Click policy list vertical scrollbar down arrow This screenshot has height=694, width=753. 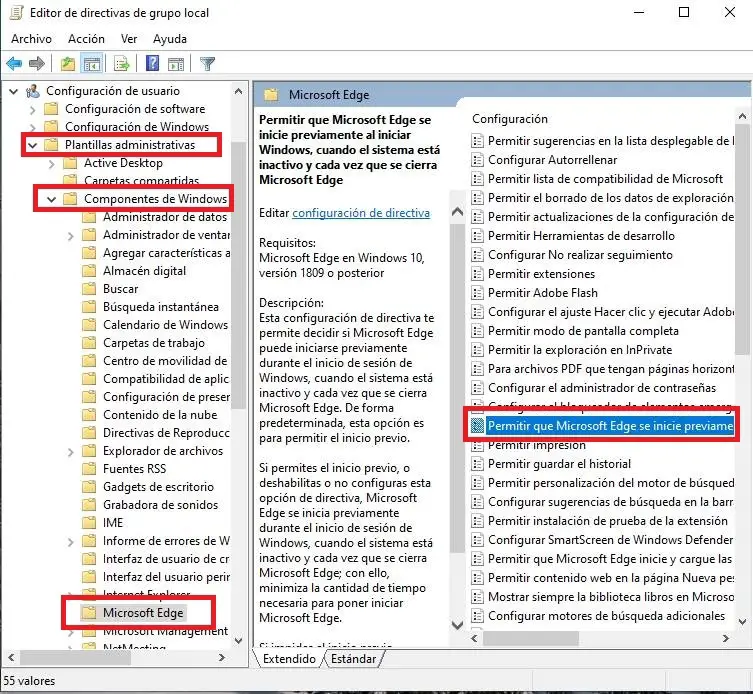(742, 622)
